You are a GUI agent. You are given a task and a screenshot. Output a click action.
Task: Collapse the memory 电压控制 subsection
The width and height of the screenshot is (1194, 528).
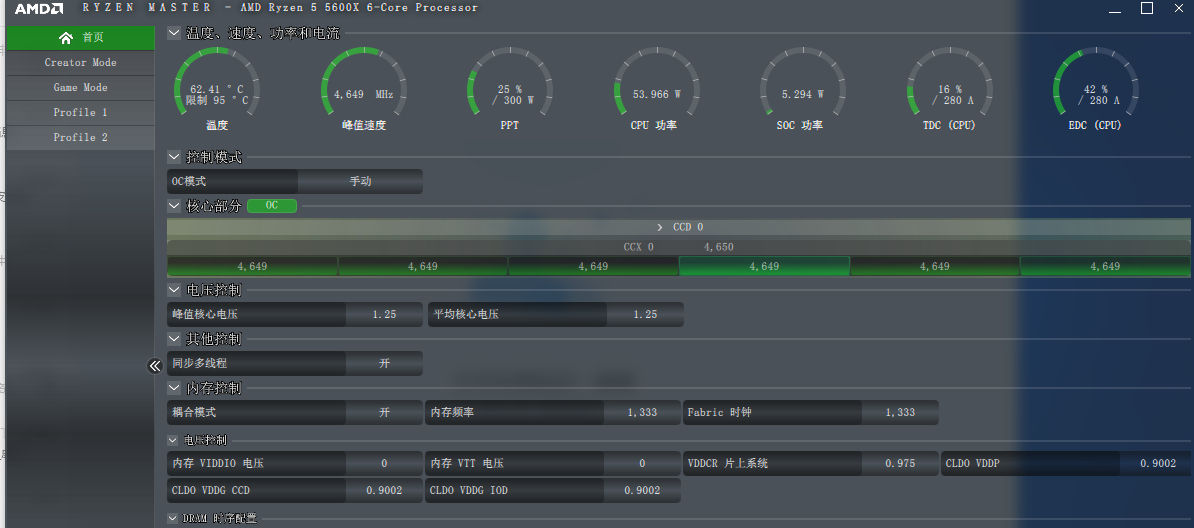[x=173, y=440]
